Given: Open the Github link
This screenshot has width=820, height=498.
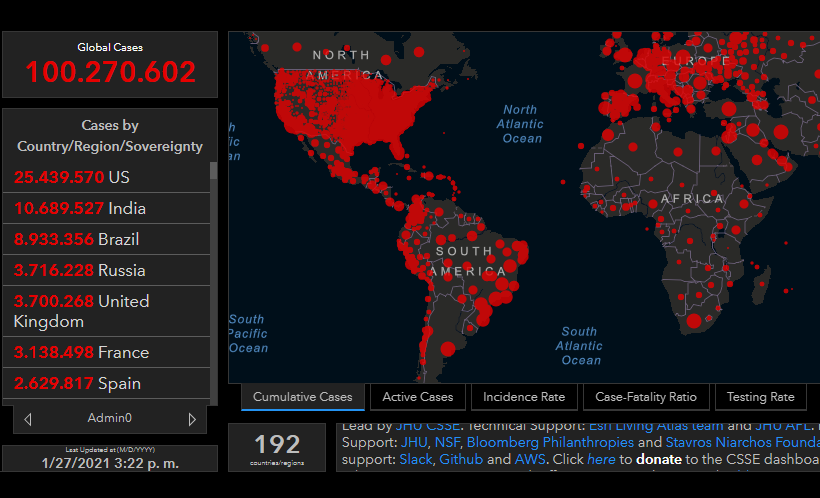Looking at the screenshot, I should (x=460, y=459).
